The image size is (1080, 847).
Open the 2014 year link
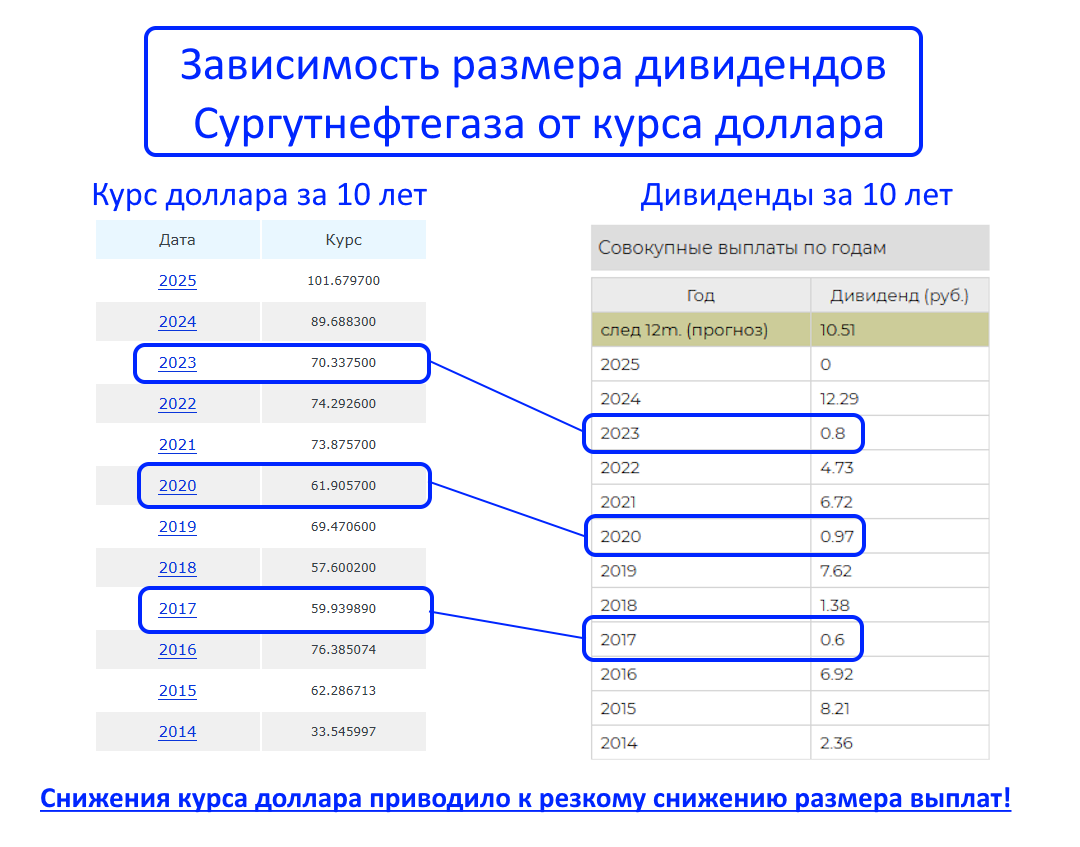[177, 731]
